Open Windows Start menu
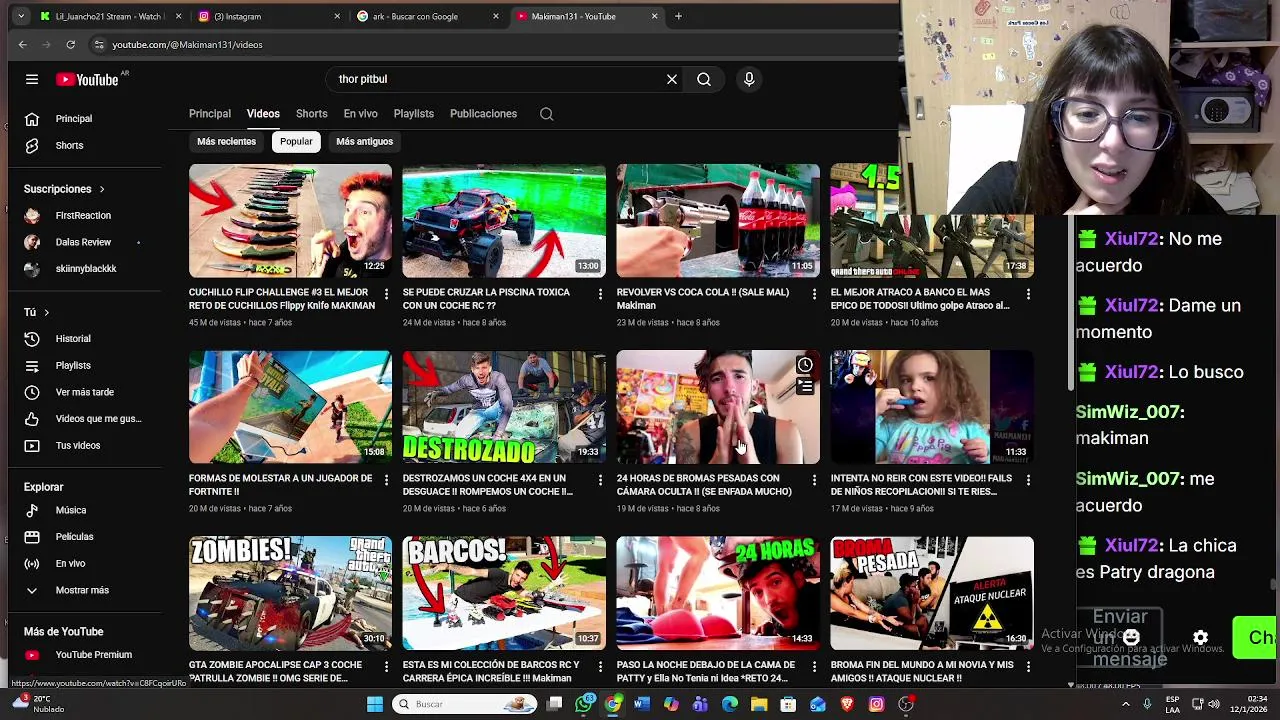Screen dimensions: 1280x720 375,704
